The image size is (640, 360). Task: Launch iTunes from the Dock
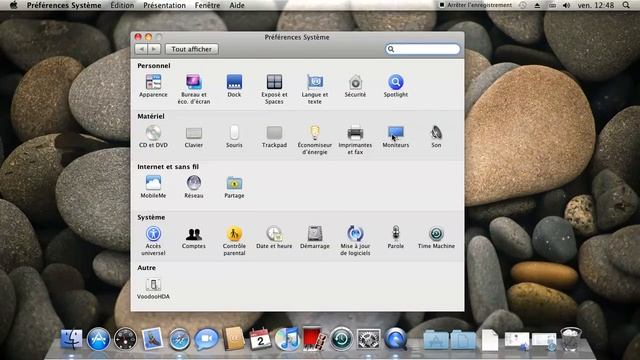point(287,339)
